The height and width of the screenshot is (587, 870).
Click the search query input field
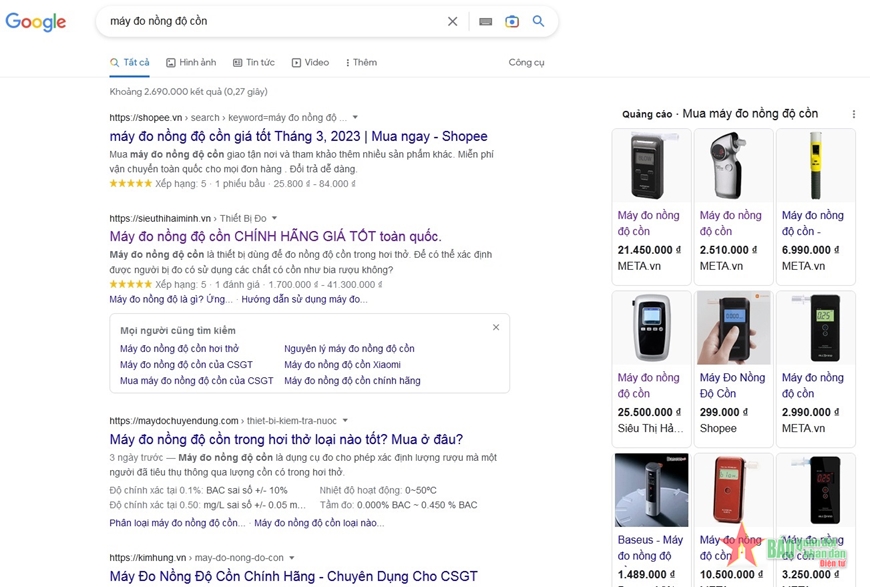click(x=275, y=22)
